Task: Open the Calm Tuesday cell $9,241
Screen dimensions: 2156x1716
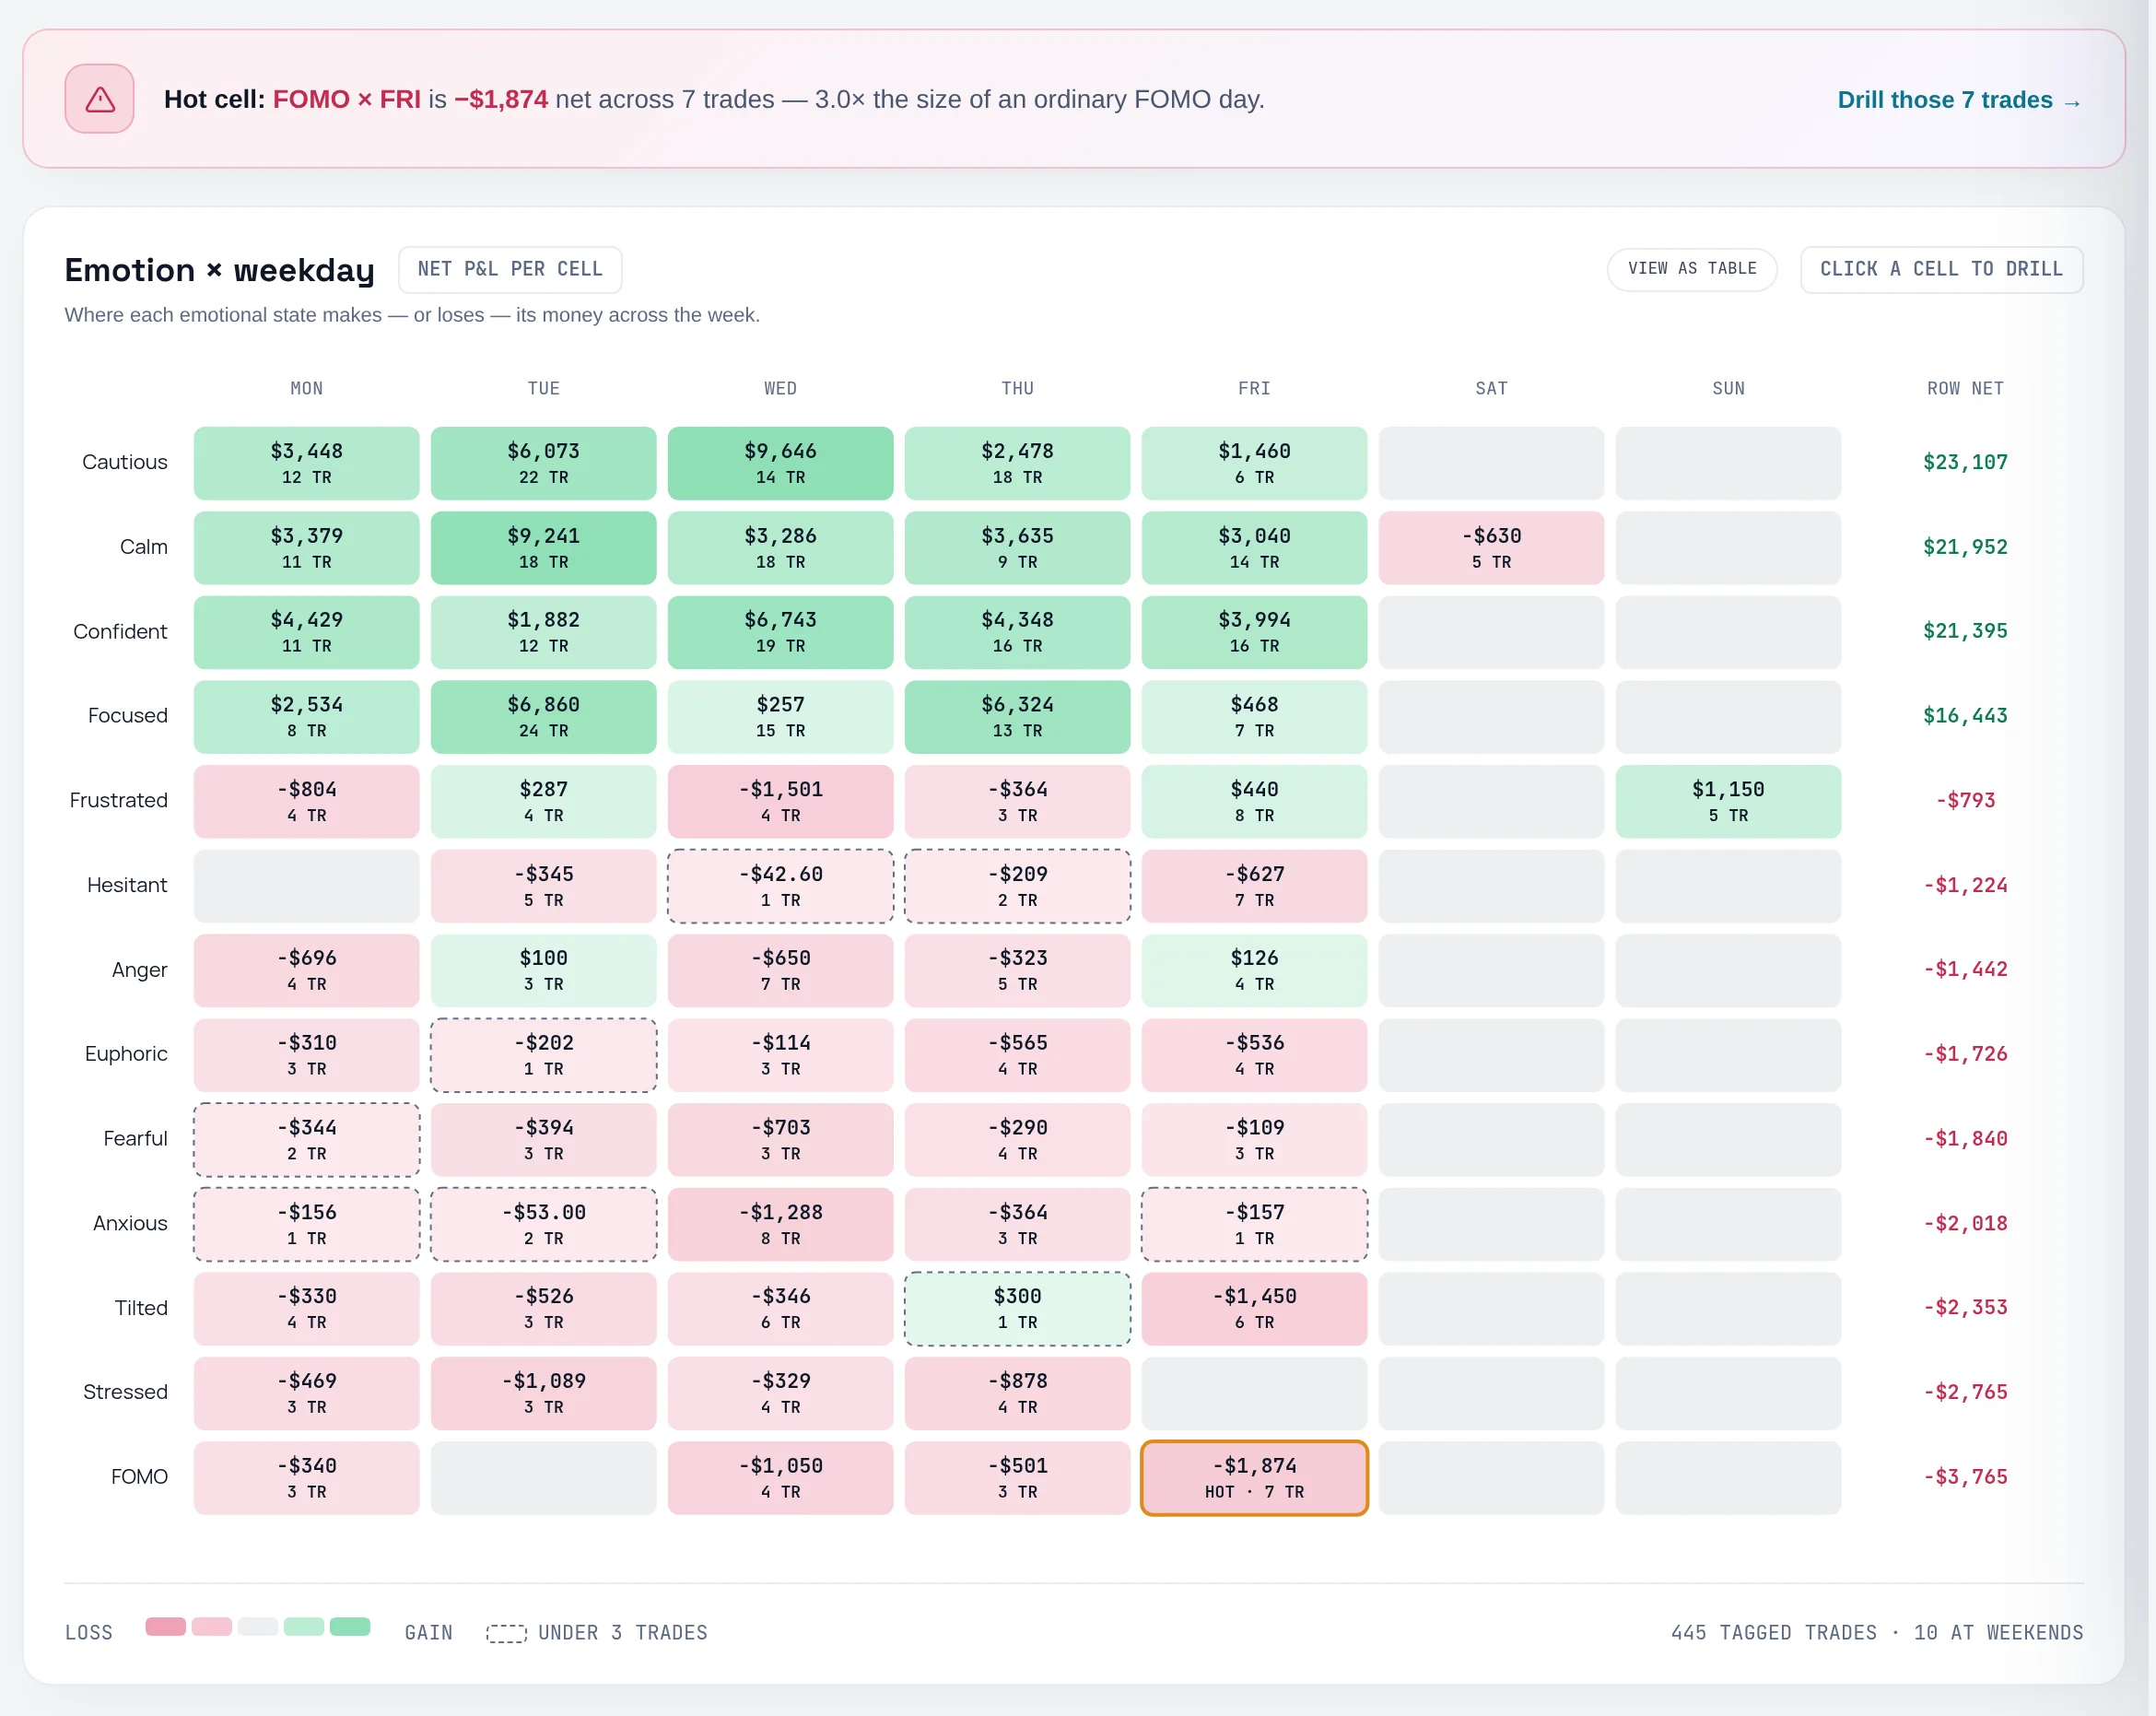Action: (543, 547)
